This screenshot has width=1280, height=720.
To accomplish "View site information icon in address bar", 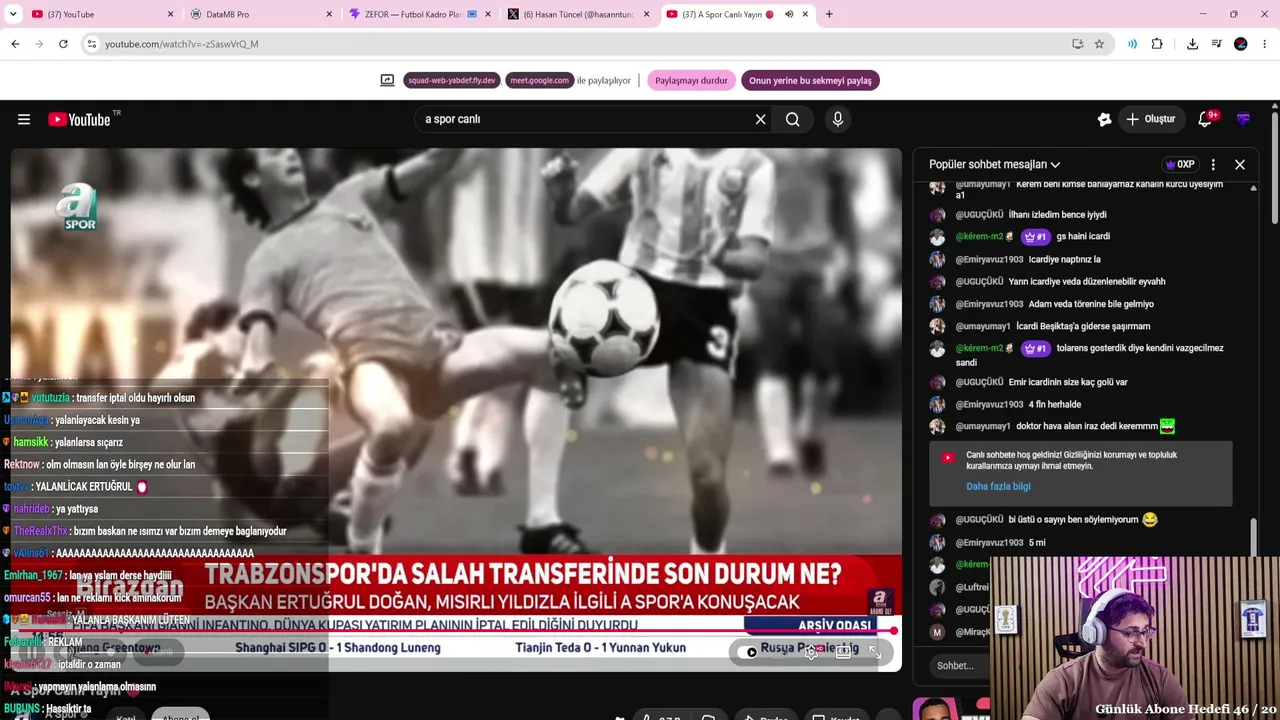I will point(91,44).
